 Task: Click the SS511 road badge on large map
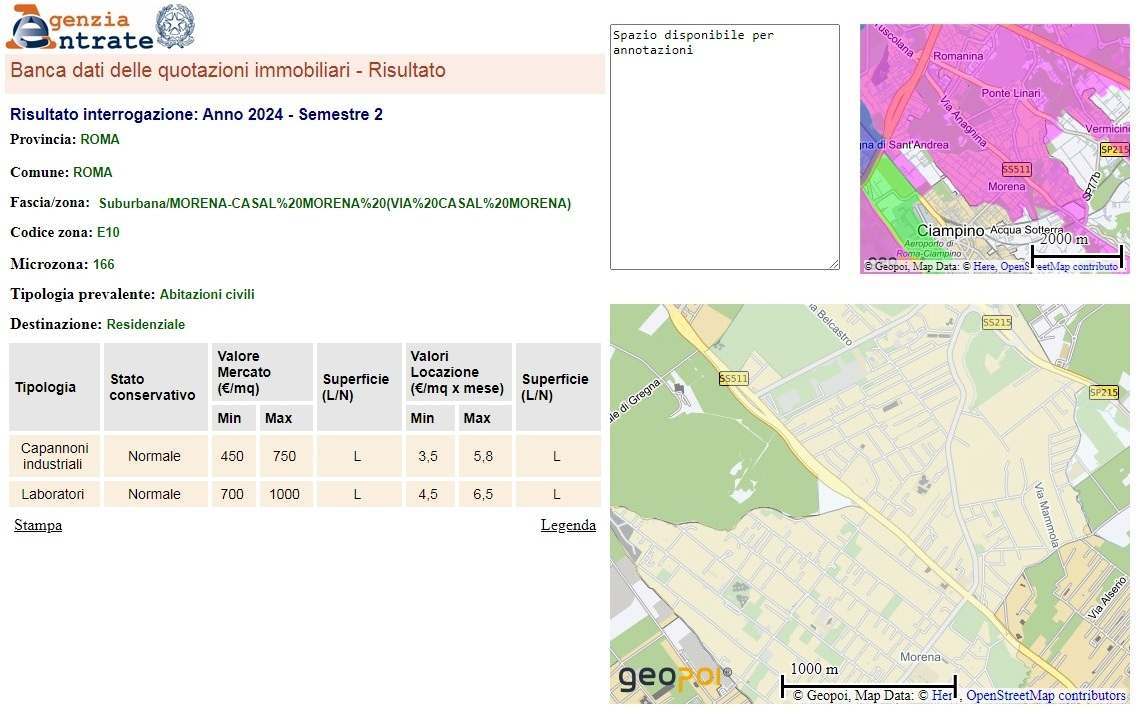(x=733, y=379)
